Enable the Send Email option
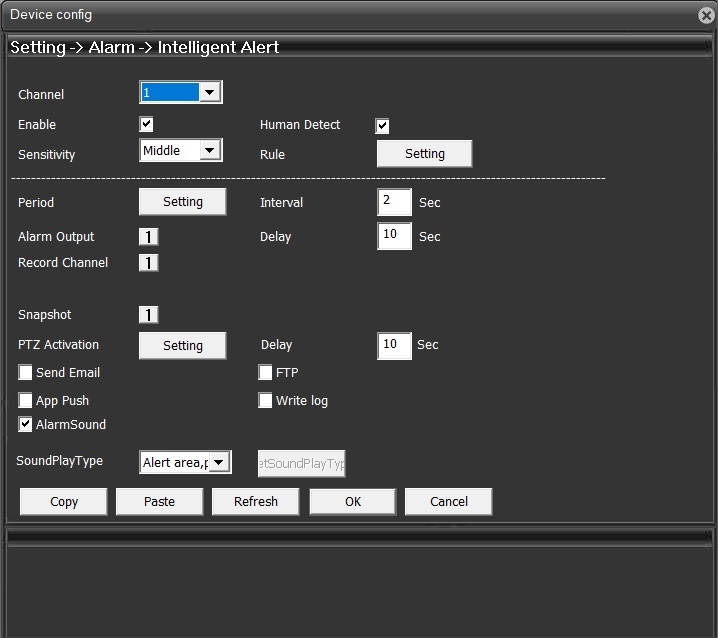This screenshot has width=718, height=638. [x=26, y=373]
